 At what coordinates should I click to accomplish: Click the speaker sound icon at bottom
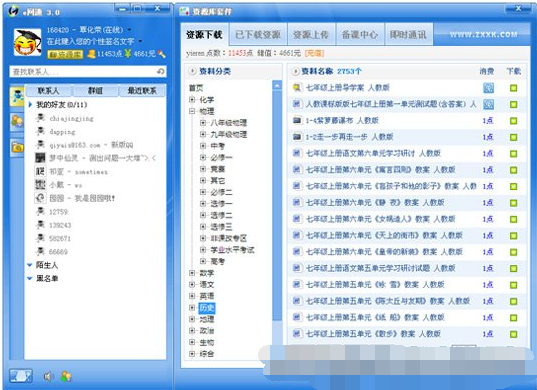coord(48,377)
